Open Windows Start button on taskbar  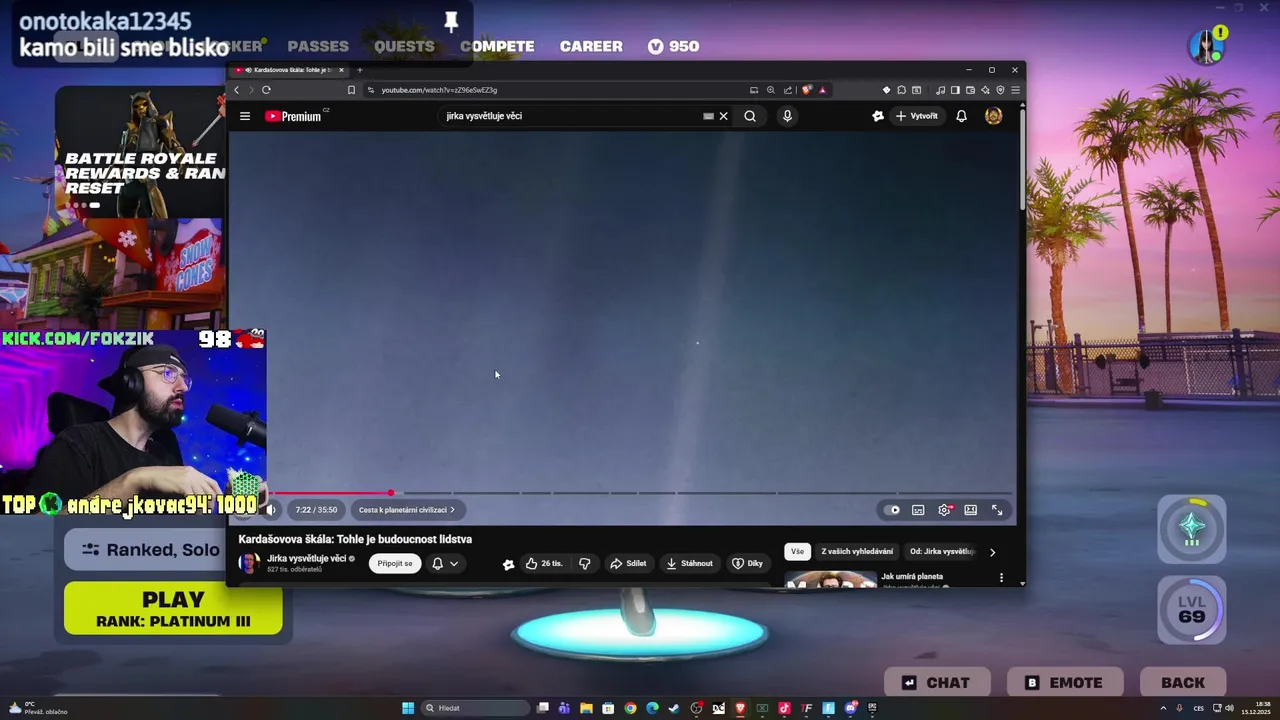(x=408, y=708)
